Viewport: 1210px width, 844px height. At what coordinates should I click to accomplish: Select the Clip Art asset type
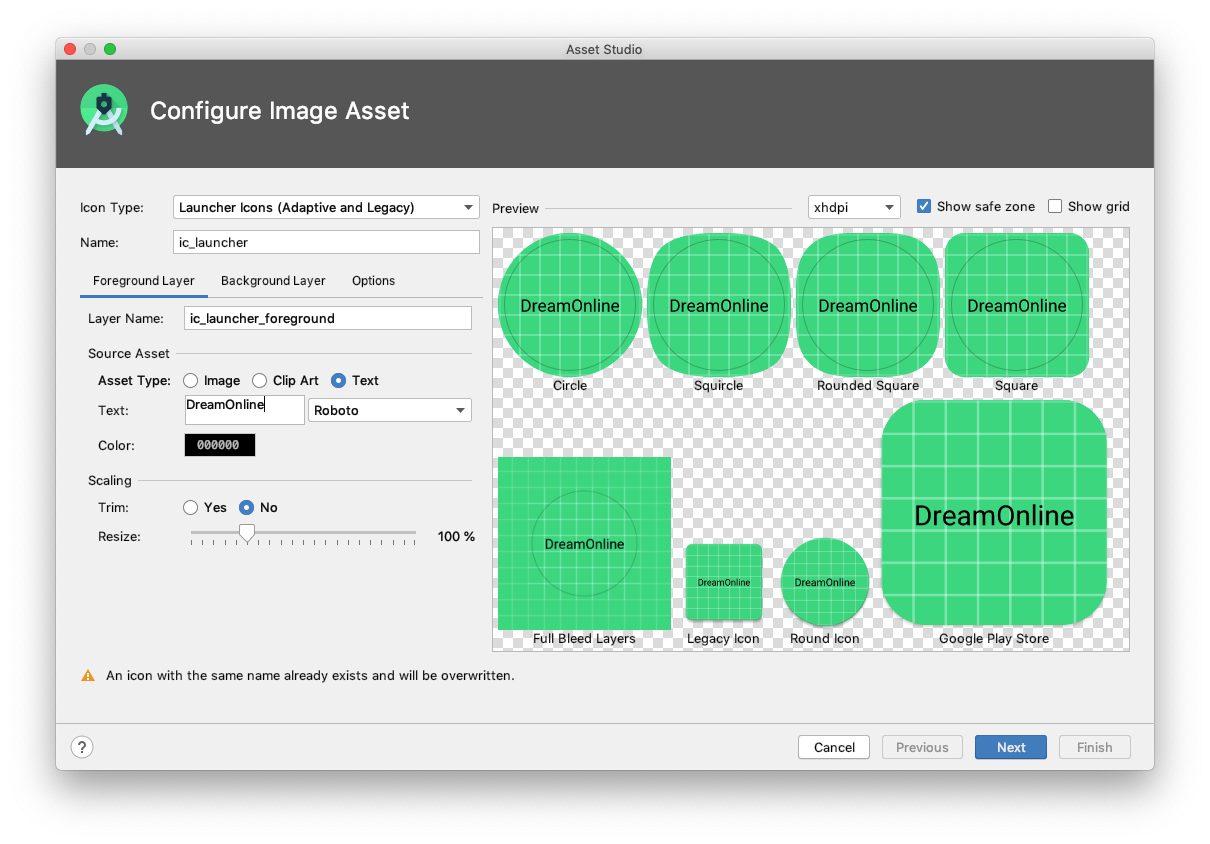[x=258, y=380]
